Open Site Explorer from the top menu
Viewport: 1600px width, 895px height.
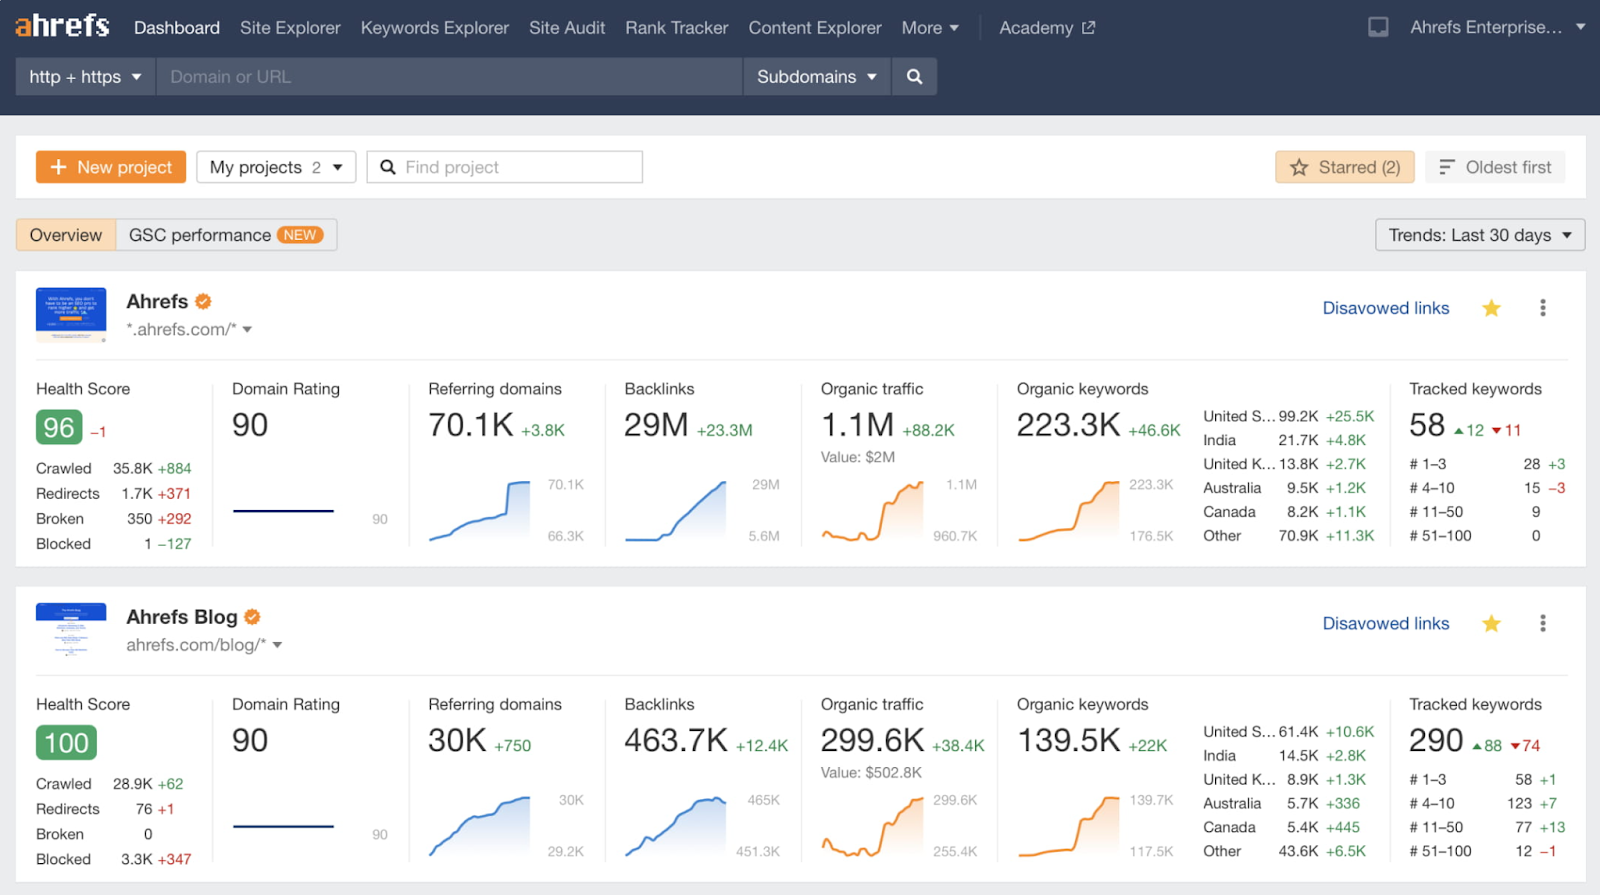point(290,28)
